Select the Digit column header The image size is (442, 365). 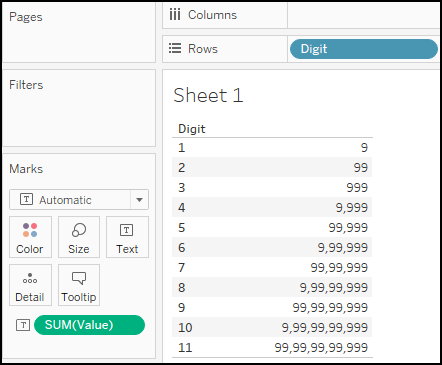(192, 129)
